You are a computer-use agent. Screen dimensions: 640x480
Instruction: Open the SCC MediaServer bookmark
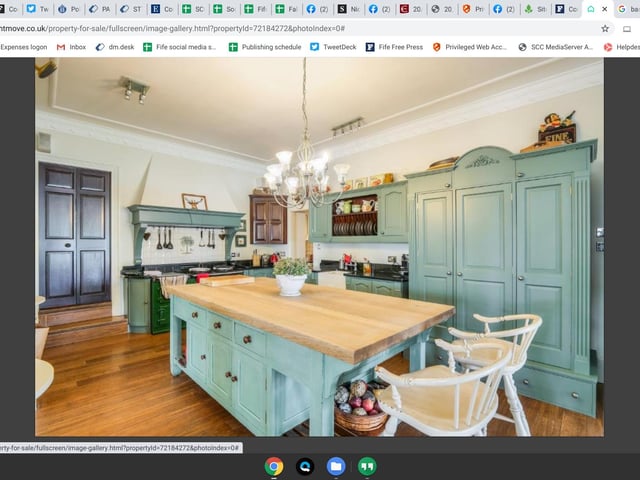(555, 47)
